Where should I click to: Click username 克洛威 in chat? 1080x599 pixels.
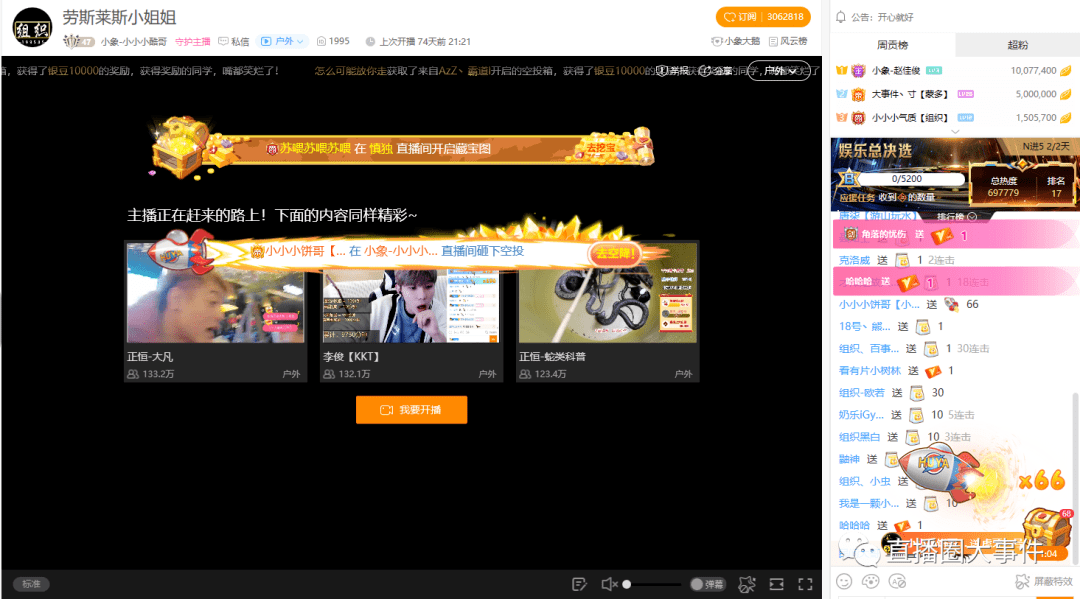(x=854, y=260)
